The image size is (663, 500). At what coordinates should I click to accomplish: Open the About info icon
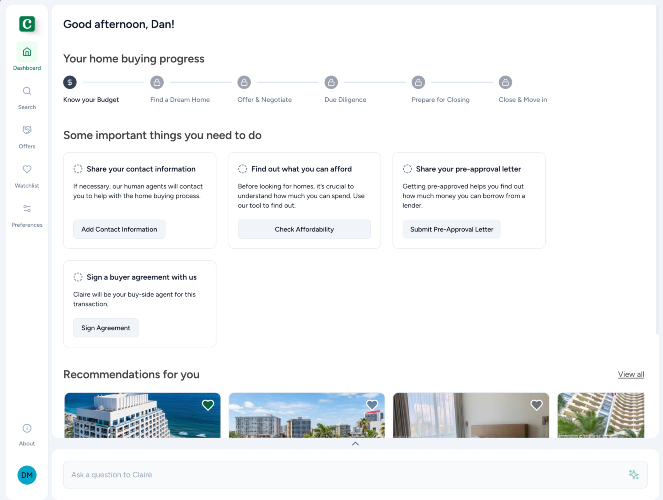(x=27, y=428)
